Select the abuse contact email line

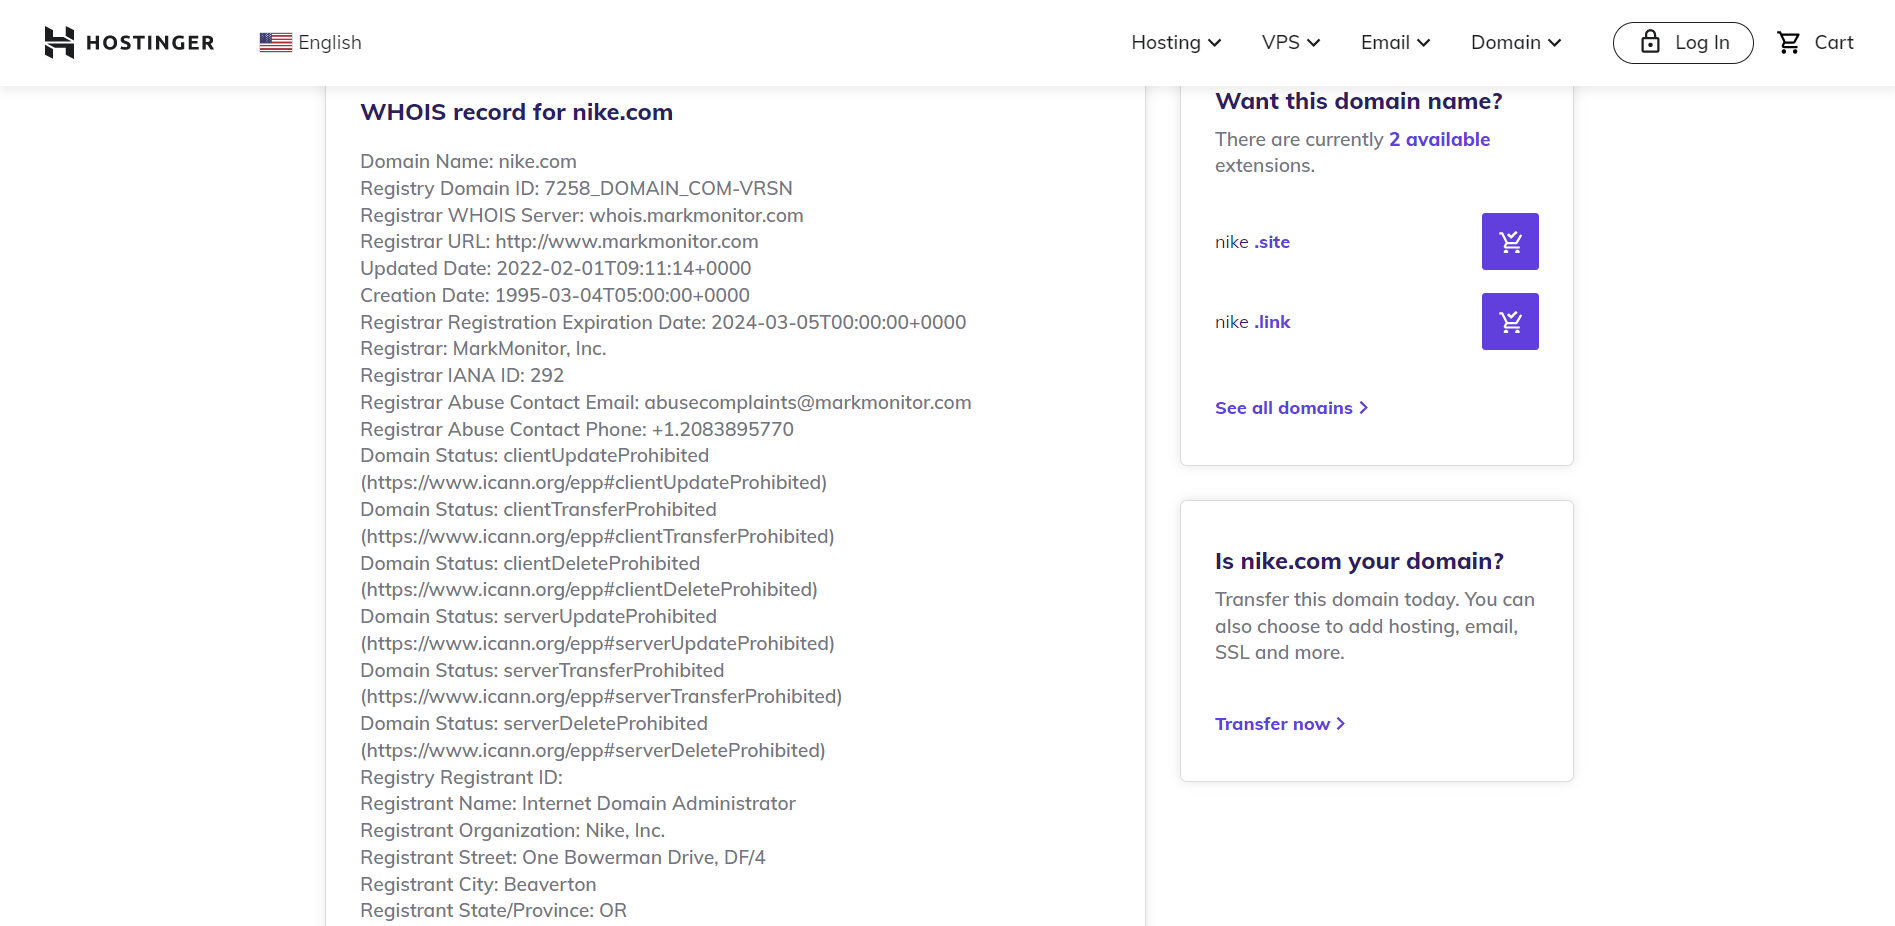click(x=666, y=402)
